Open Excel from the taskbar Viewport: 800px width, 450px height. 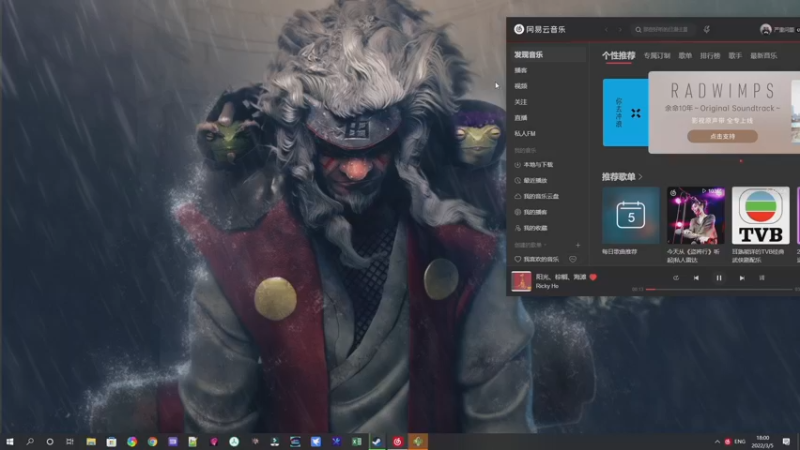(x=357, y=442)
